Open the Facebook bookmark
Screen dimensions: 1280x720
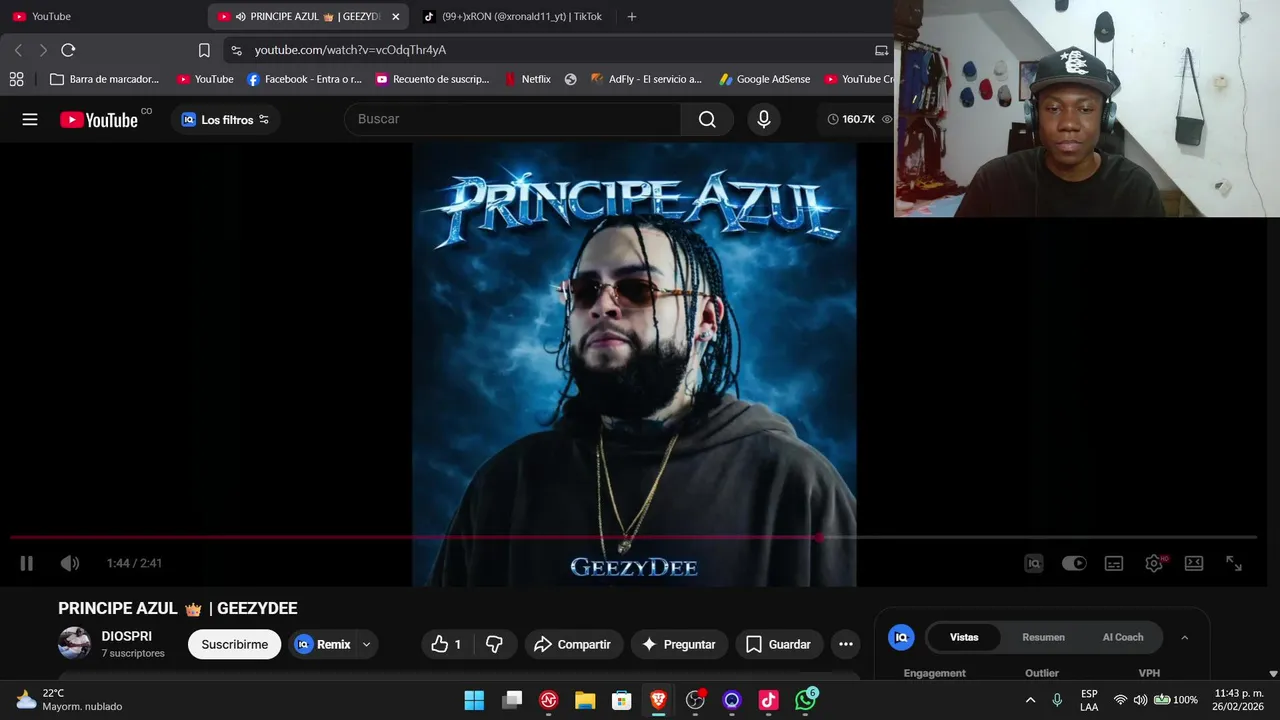coord(304,79)
